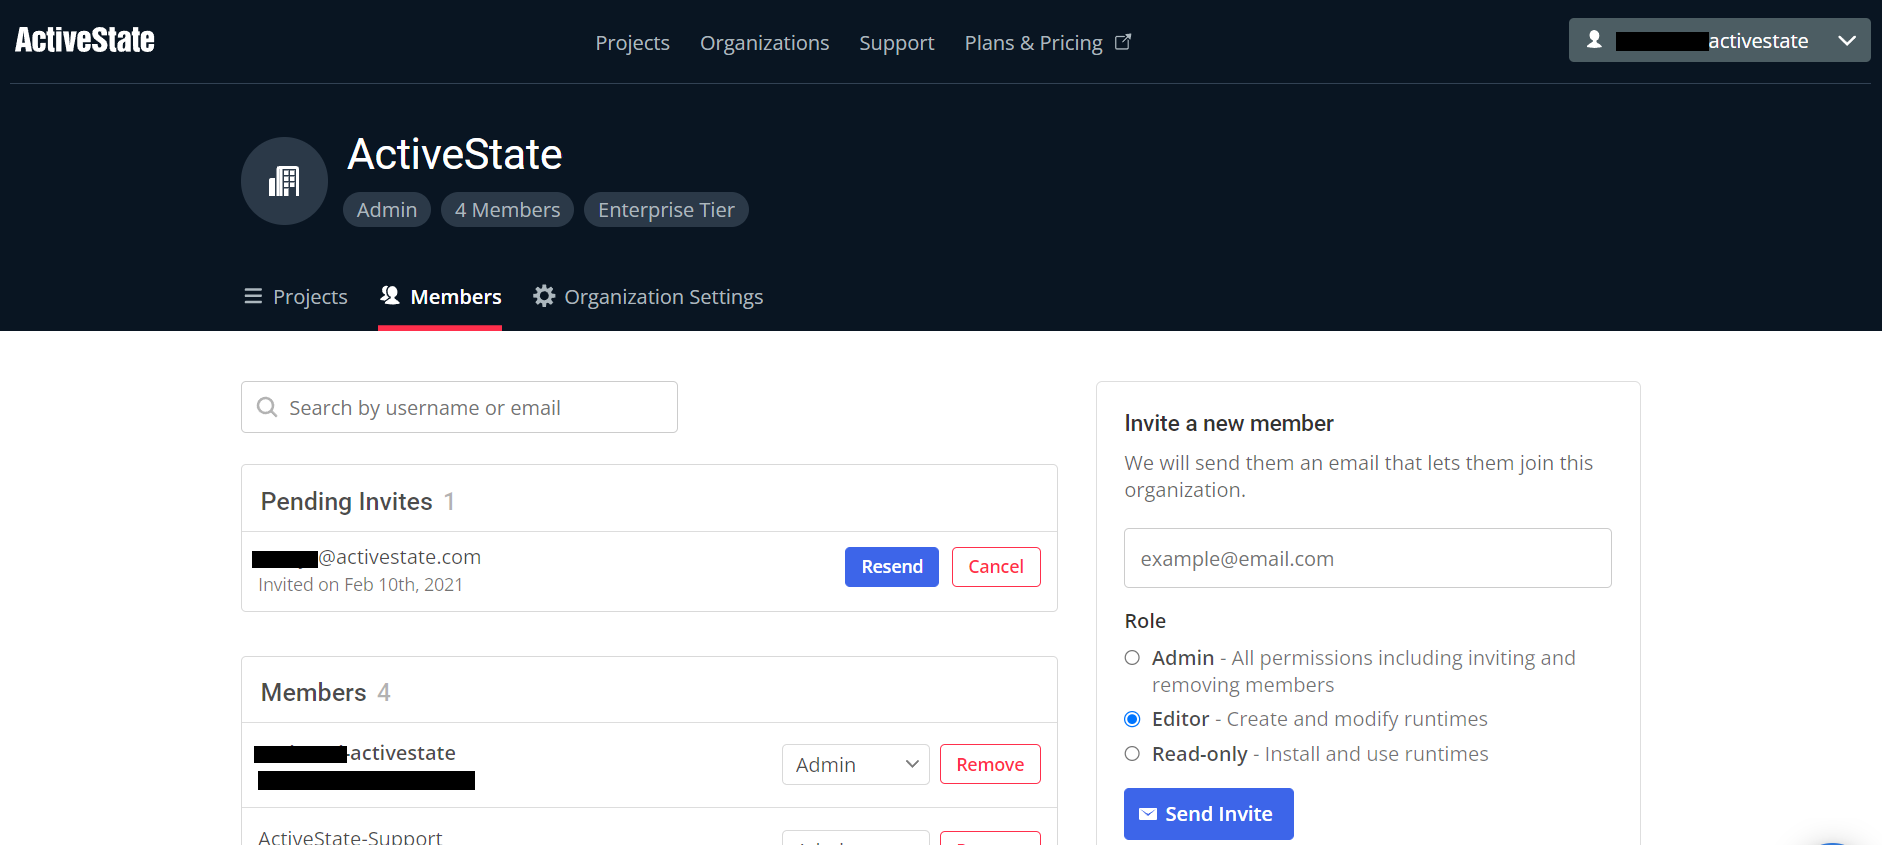Click the pending invite email address
Screen dimensions: 1882x845
pos(367,557)
